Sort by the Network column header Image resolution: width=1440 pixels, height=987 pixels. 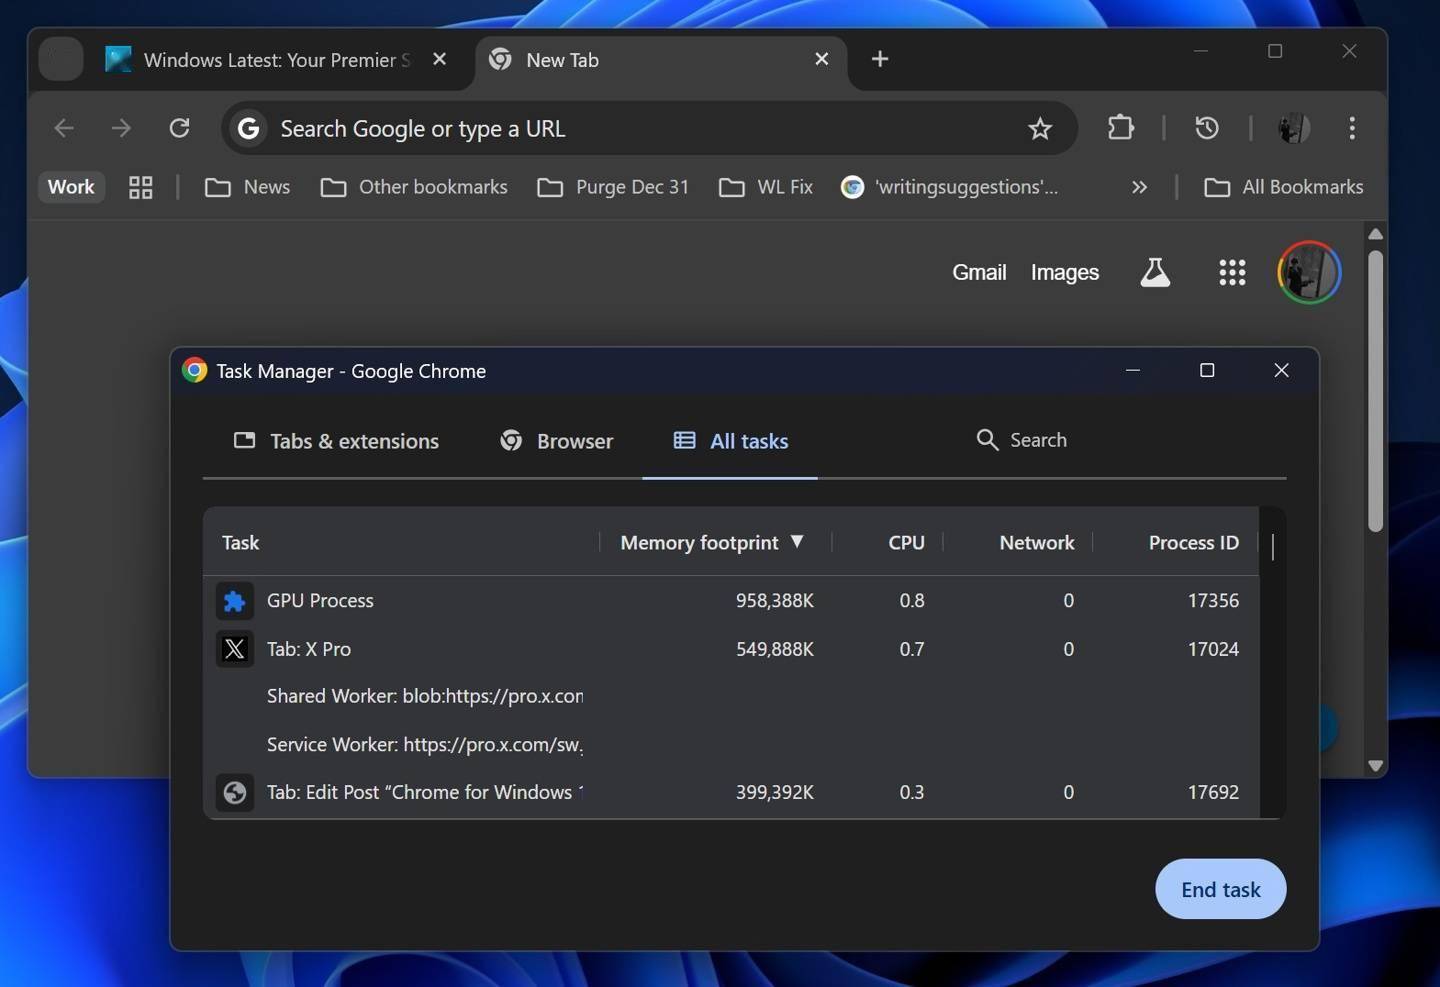[1036, 542]
